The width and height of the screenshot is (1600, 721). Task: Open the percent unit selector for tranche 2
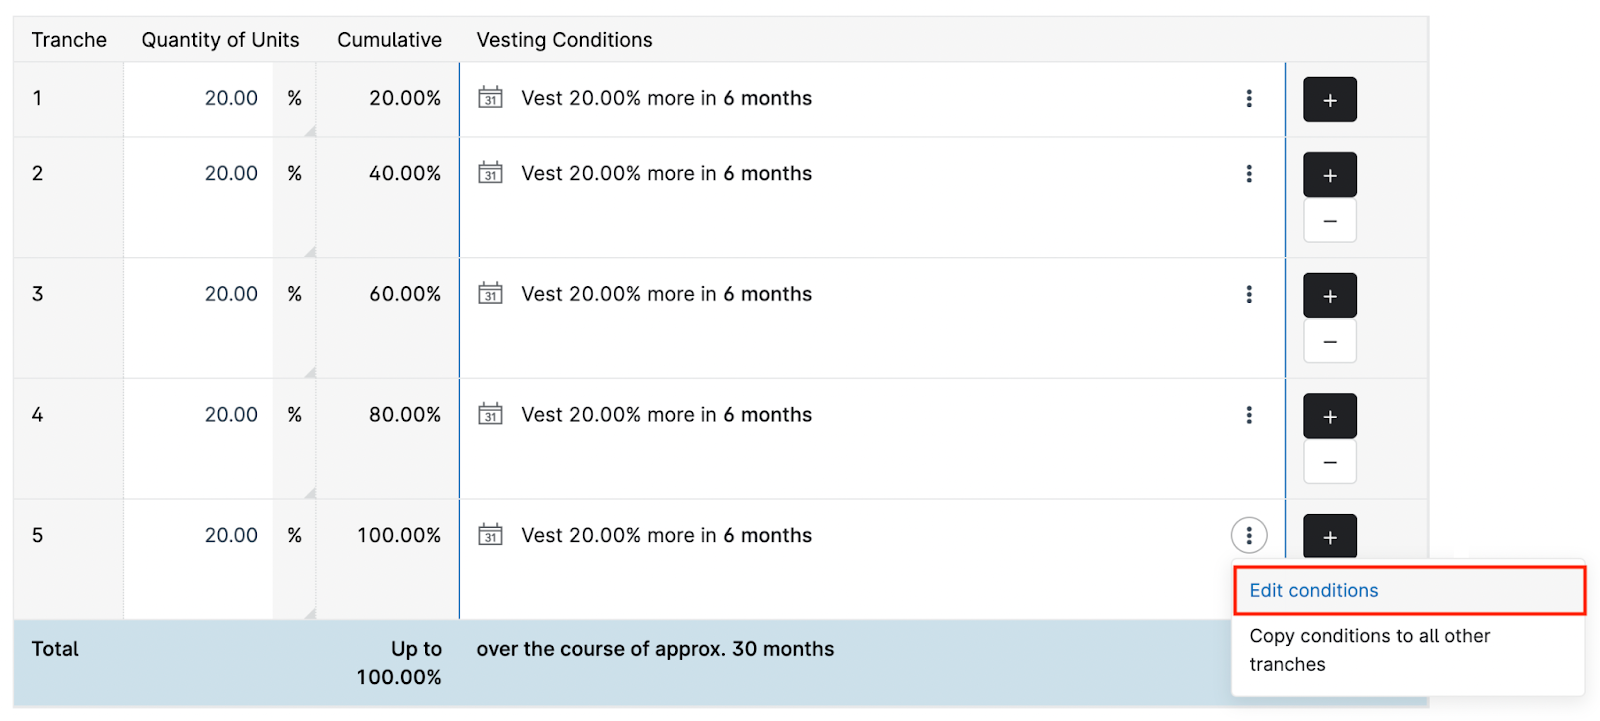coord(294,173)
